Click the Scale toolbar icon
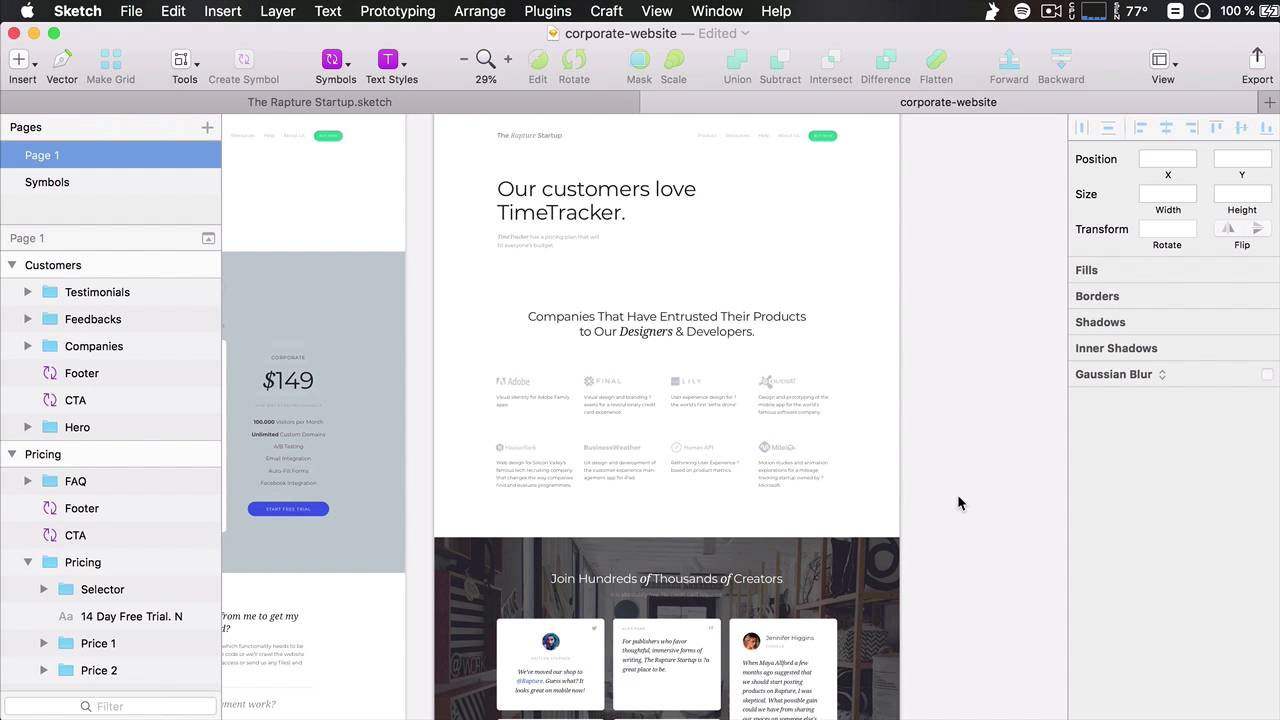 click(674, 60)
